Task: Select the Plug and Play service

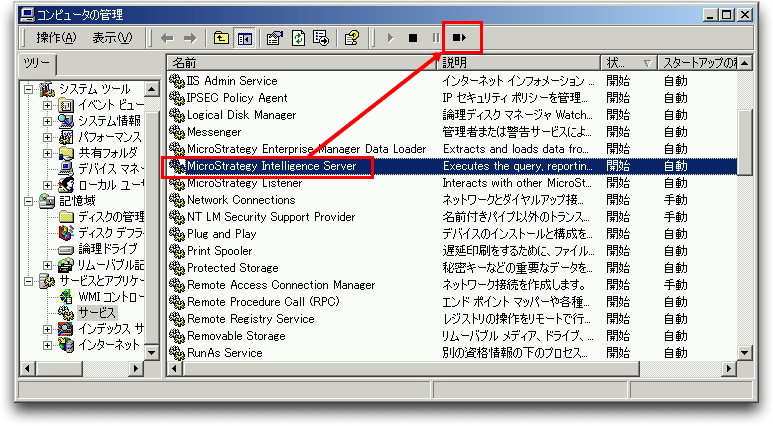Action: (x=221, y=234)
